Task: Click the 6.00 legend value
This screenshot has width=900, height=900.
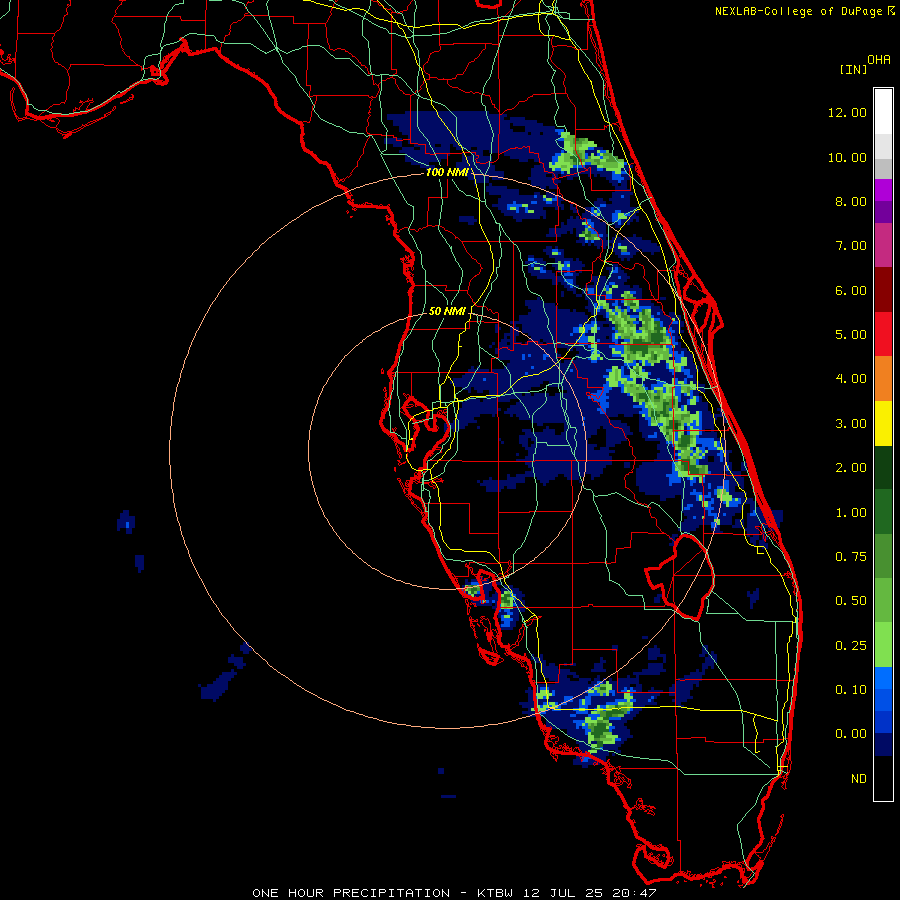Action: click(x=850, y=290)
